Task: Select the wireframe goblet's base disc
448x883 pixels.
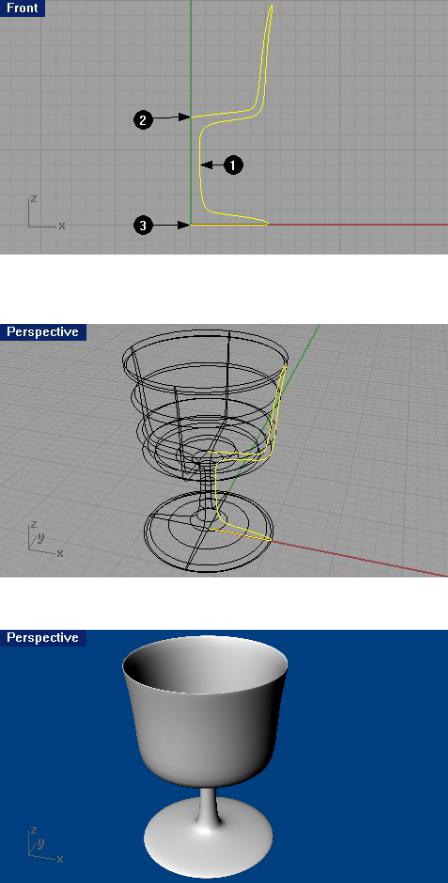Action: point(208,532)
